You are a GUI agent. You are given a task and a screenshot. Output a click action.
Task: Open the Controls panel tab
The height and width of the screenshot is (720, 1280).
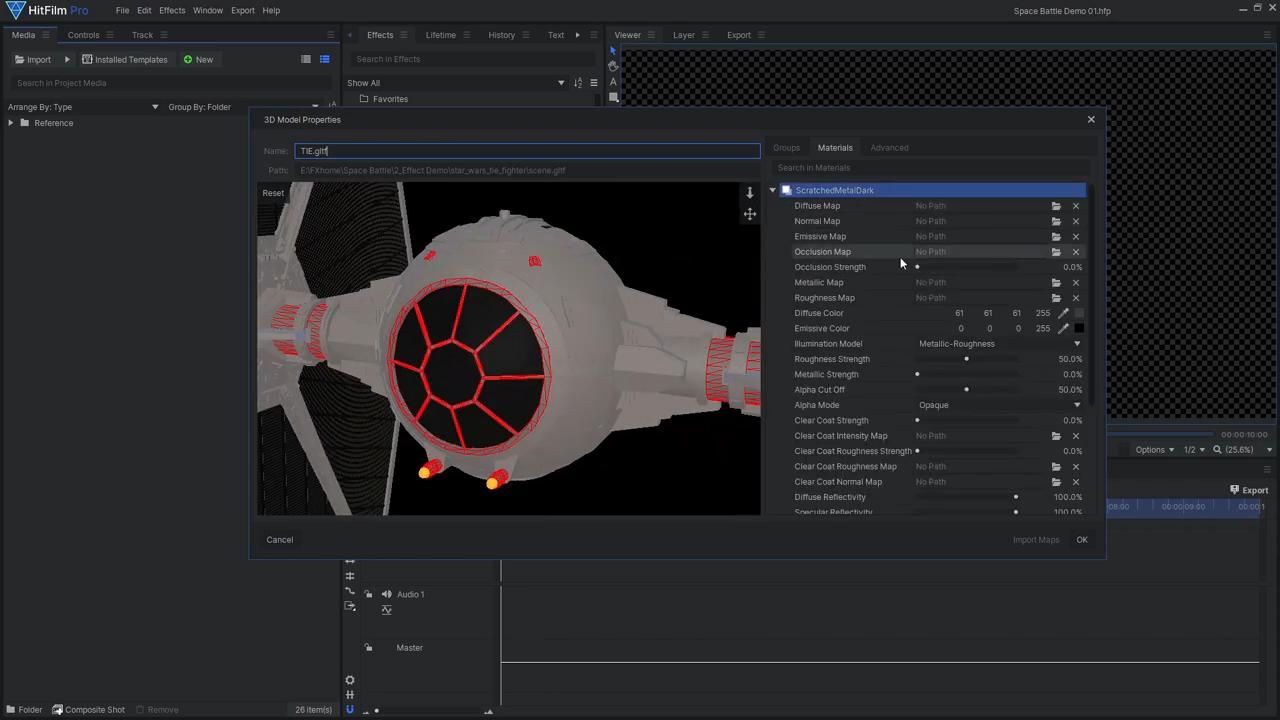point(83,35)
